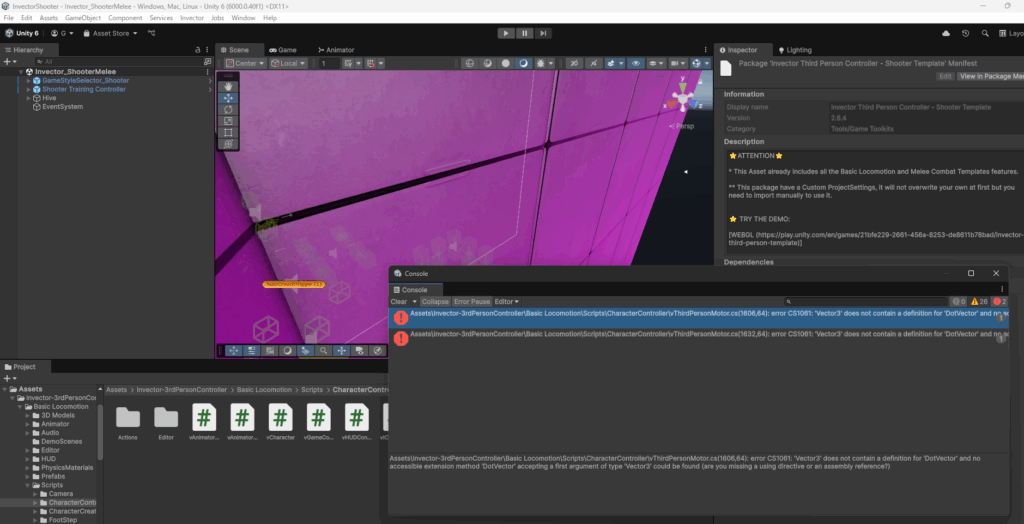Image resolution: width=1024 pixels, height=524 pixels.
Task: Click the Step frame button
Action: pyautogui.click(x=543, y=33)
